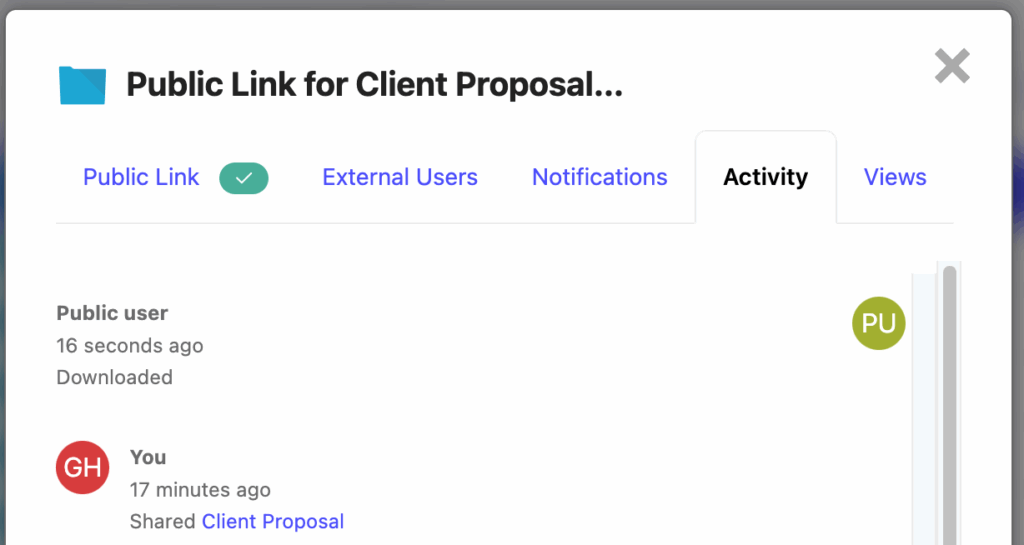Viewport: 1024px width, 545px height.
Task: Go to the Notifications tab
Action: pos(599,178)
